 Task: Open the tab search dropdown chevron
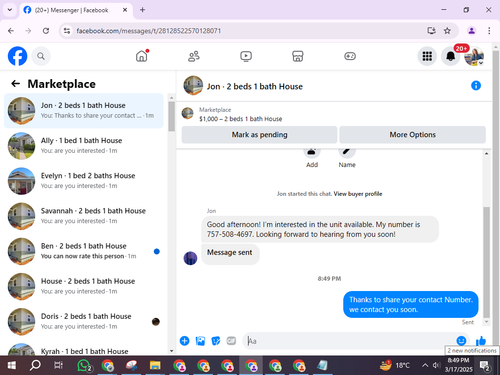point(10,10)
